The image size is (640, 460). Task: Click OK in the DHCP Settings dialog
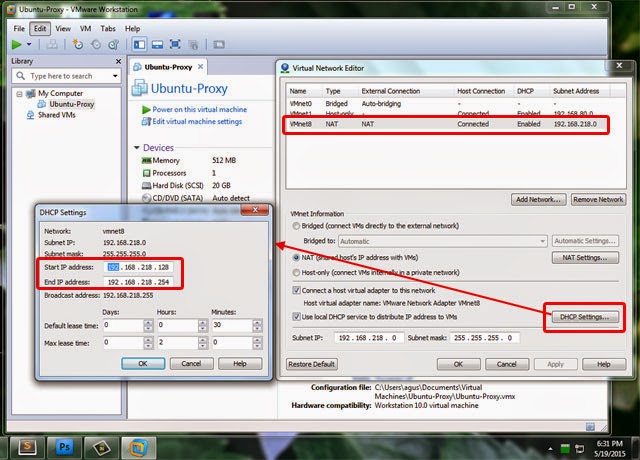(143, 364)
